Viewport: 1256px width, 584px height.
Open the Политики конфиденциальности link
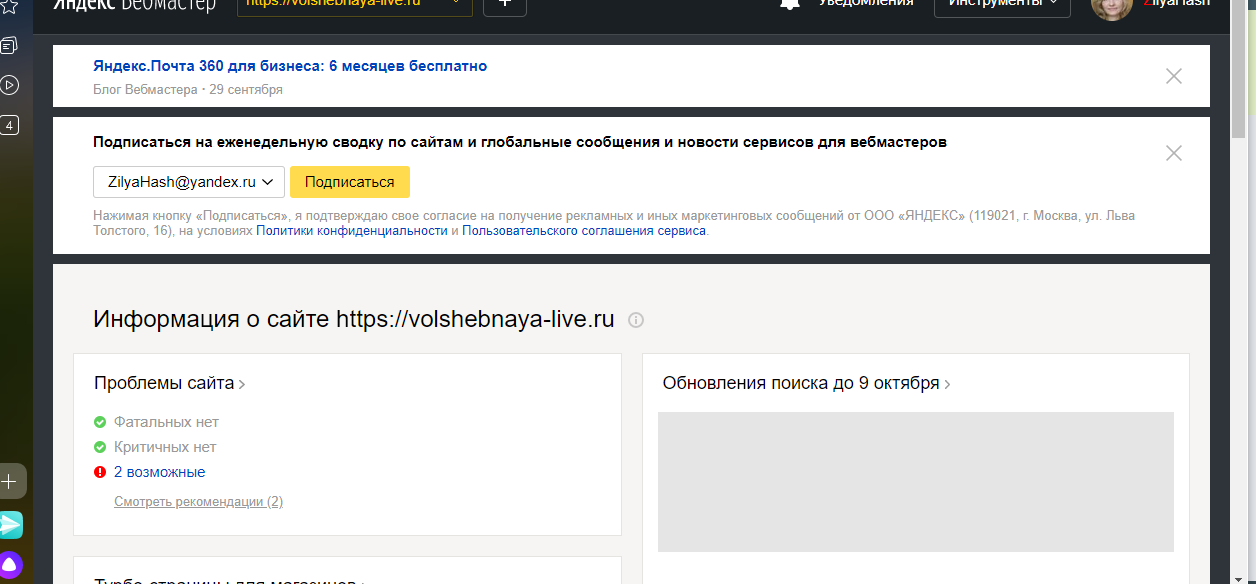pos(352,230)
